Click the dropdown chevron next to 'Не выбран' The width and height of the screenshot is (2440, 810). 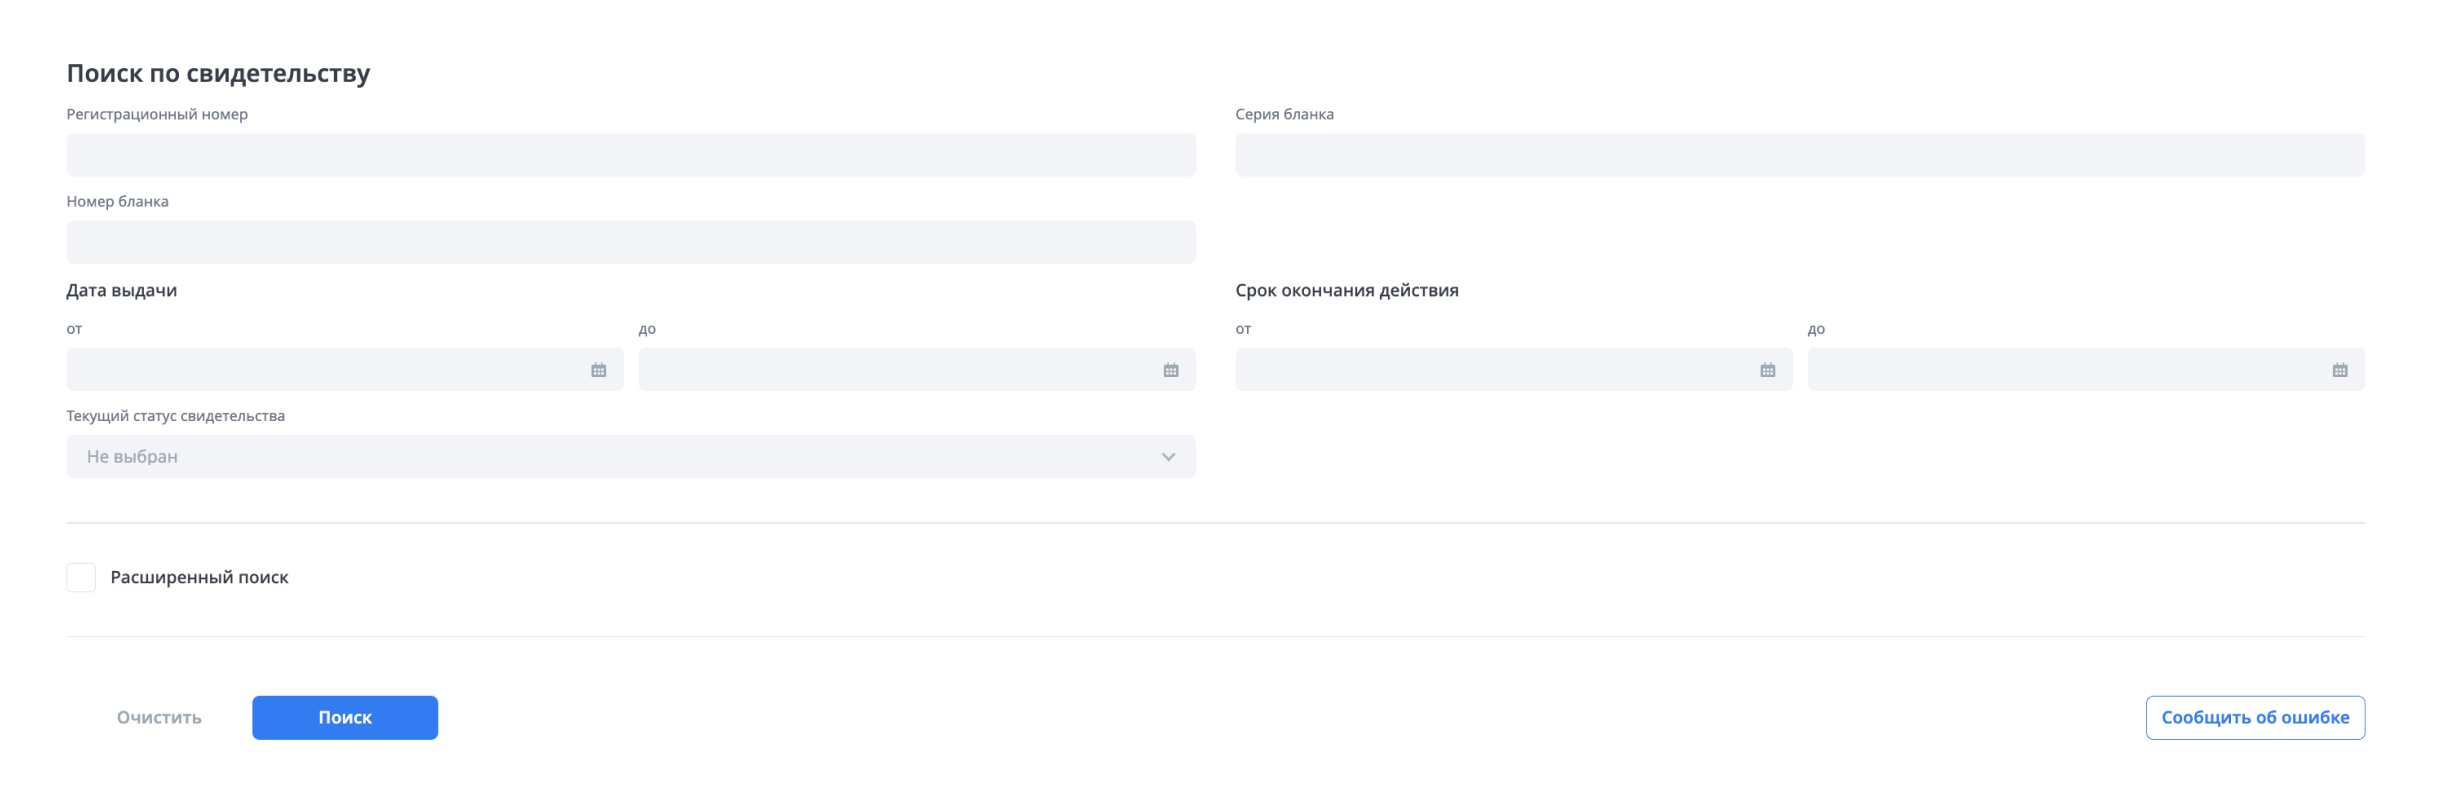click(x=1167, y=457)
